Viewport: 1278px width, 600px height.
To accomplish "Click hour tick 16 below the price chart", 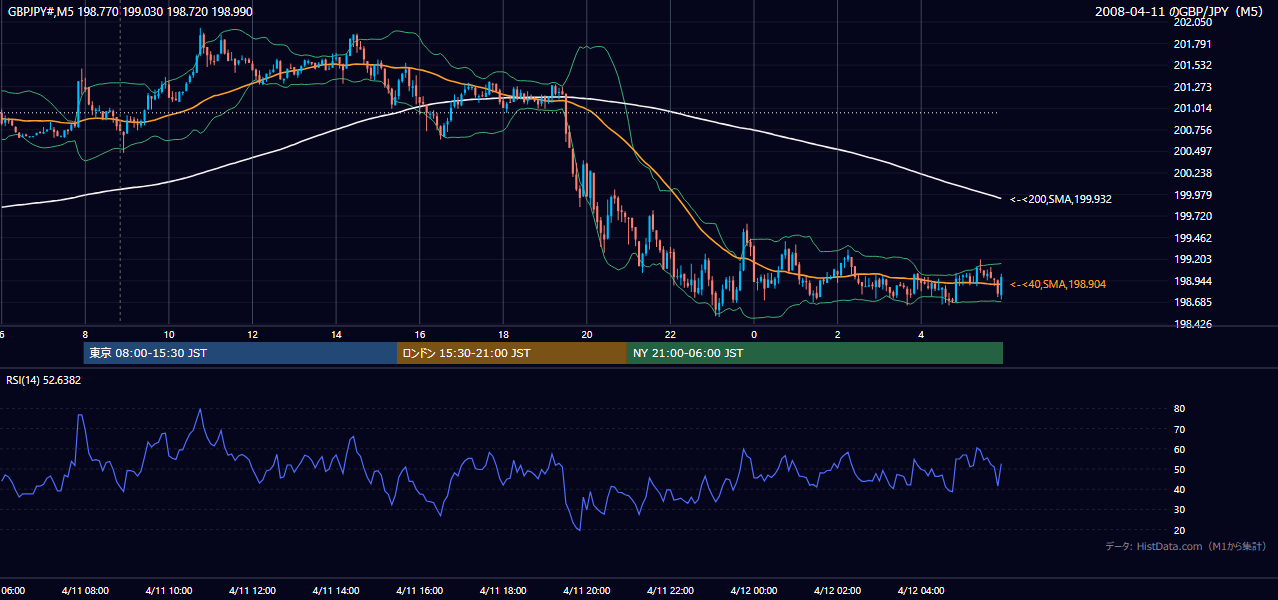I will click(x=419, y=334).
